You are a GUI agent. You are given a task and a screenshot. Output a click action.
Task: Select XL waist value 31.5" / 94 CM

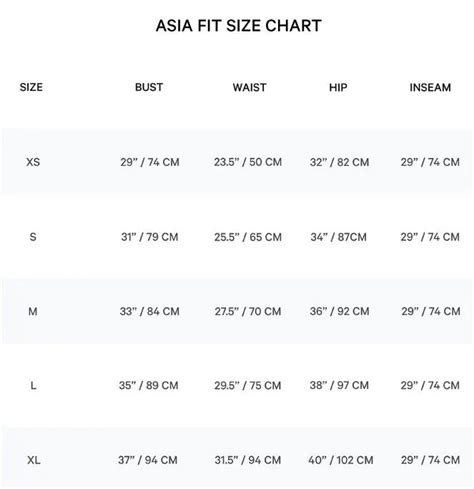(248, 460)
